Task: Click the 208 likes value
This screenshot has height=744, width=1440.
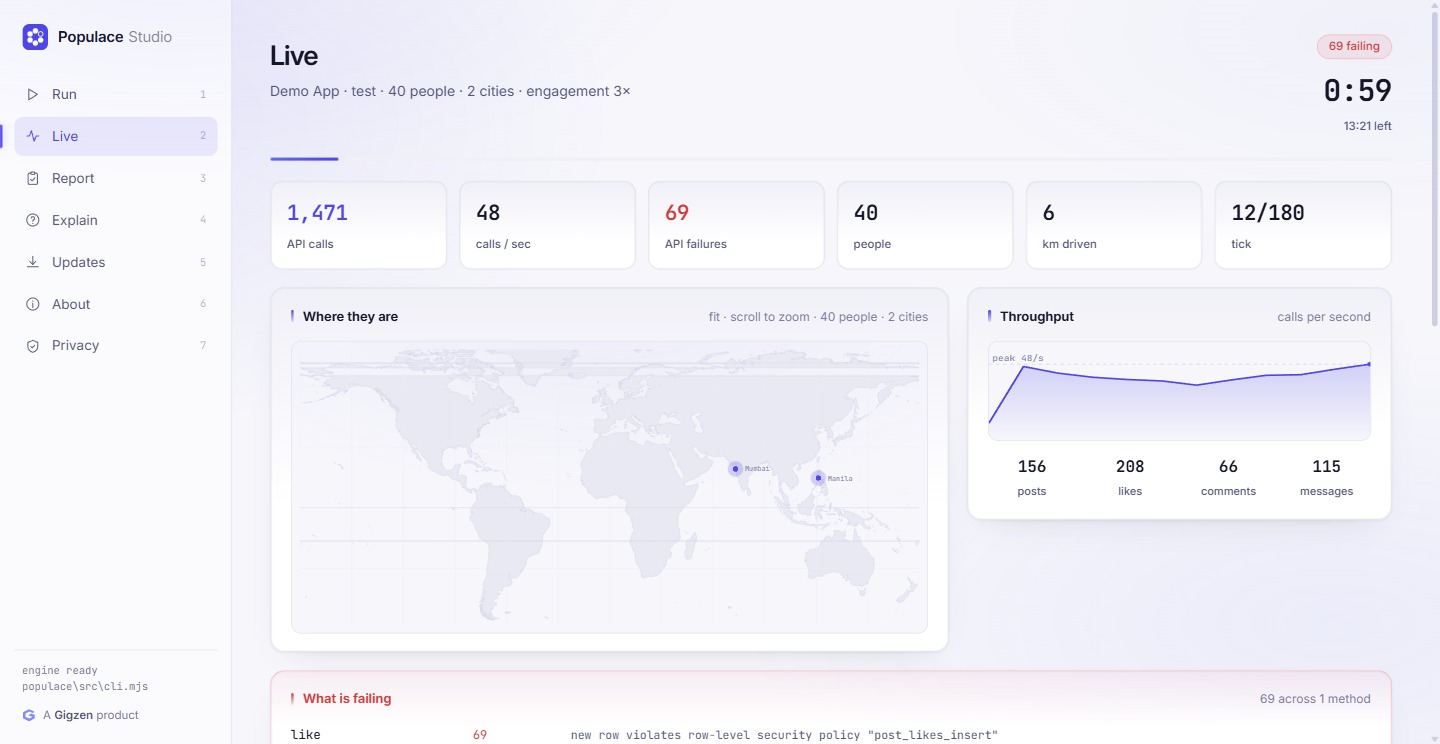Action: 1130,466
